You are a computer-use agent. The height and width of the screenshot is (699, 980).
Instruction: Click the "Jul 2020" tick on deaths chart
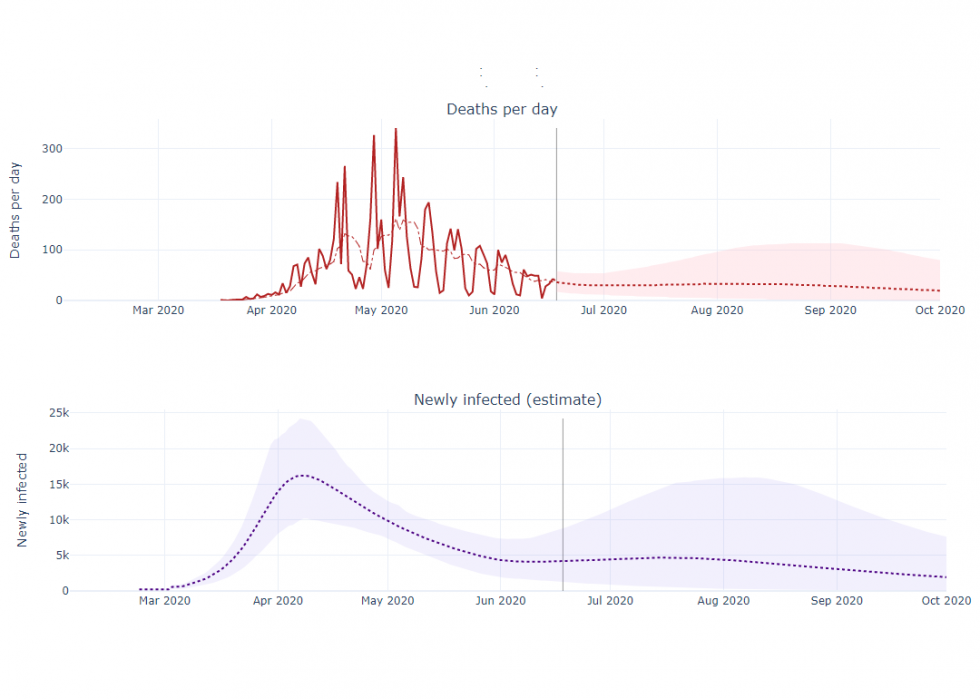point(604,310)
